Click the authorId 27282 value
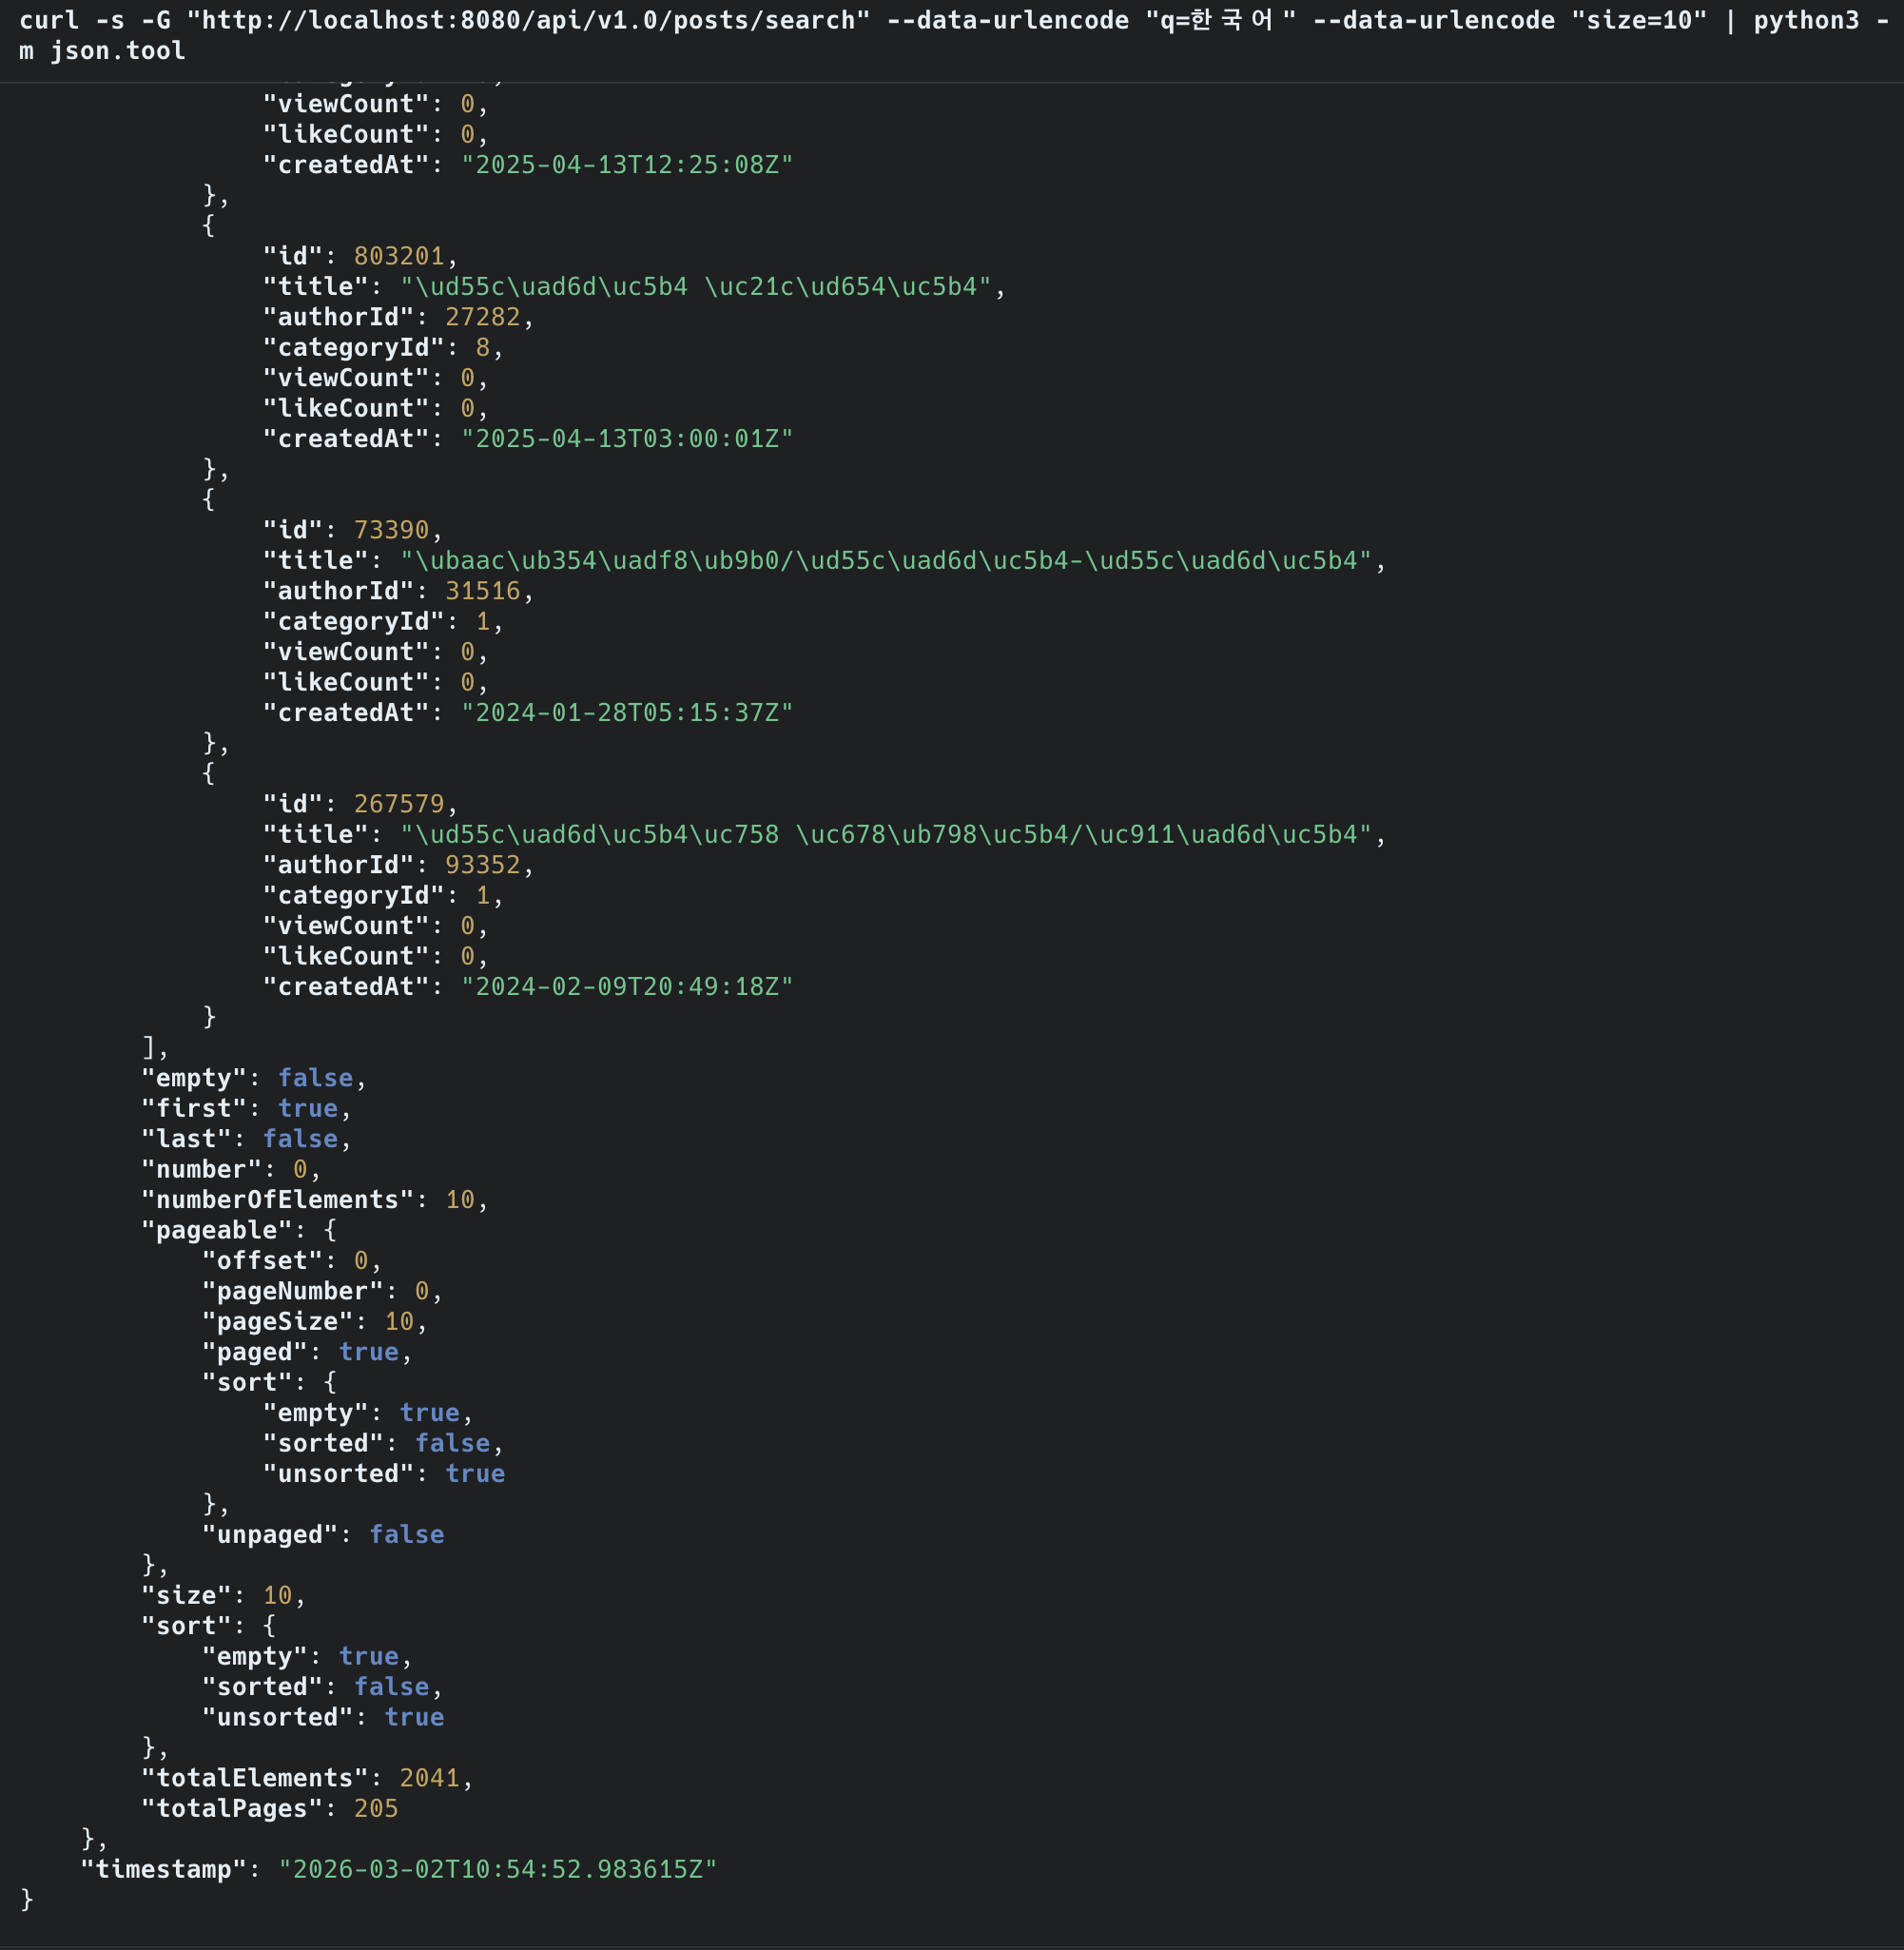This screenshot has height=1950, width=1904. pos(482,317)
